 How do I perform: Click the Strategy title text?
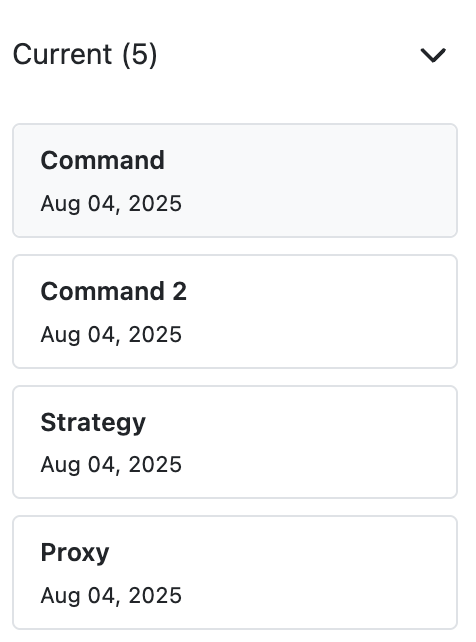tap(93, 423)
